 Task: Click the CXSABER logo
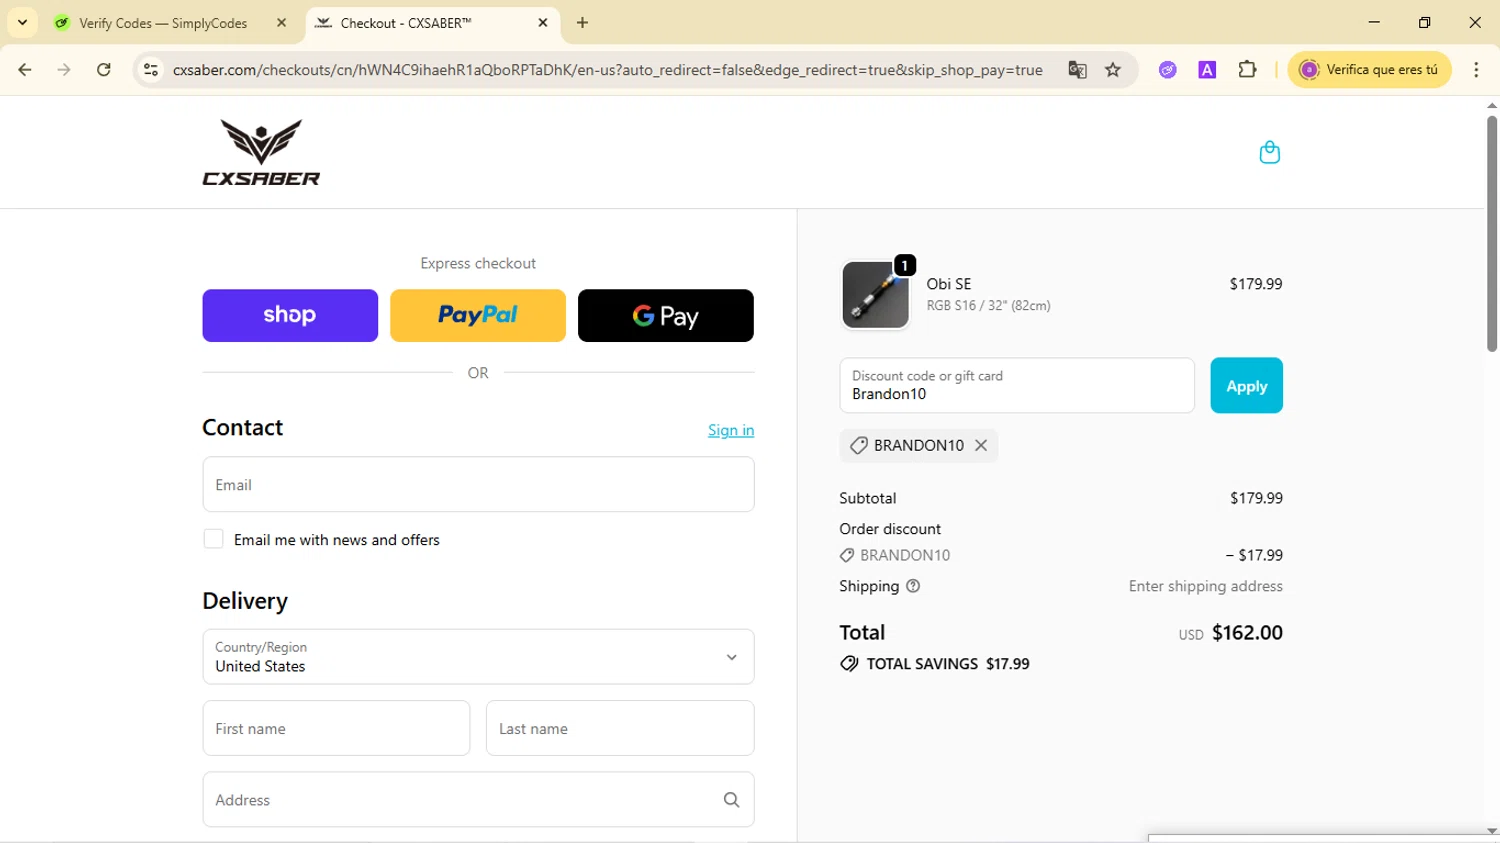coord(261,152)
